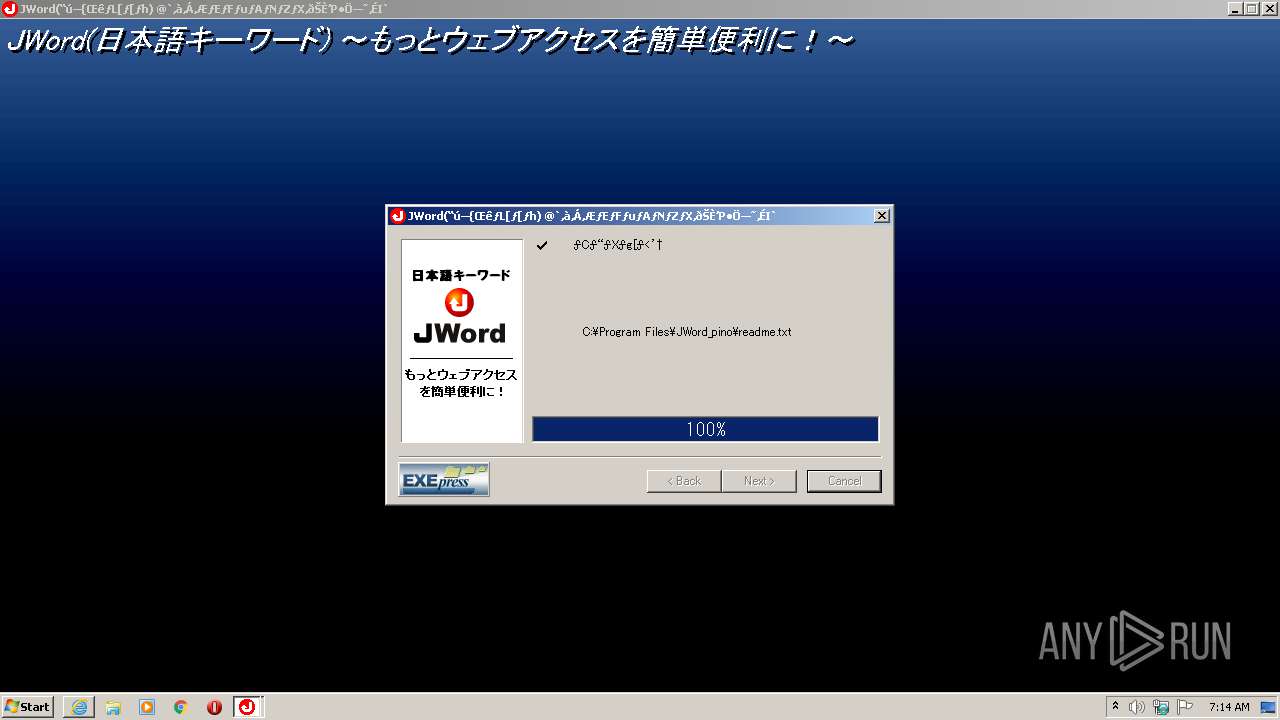
Task: Open Opera browser from the taskbar
Action: (214, 707)
